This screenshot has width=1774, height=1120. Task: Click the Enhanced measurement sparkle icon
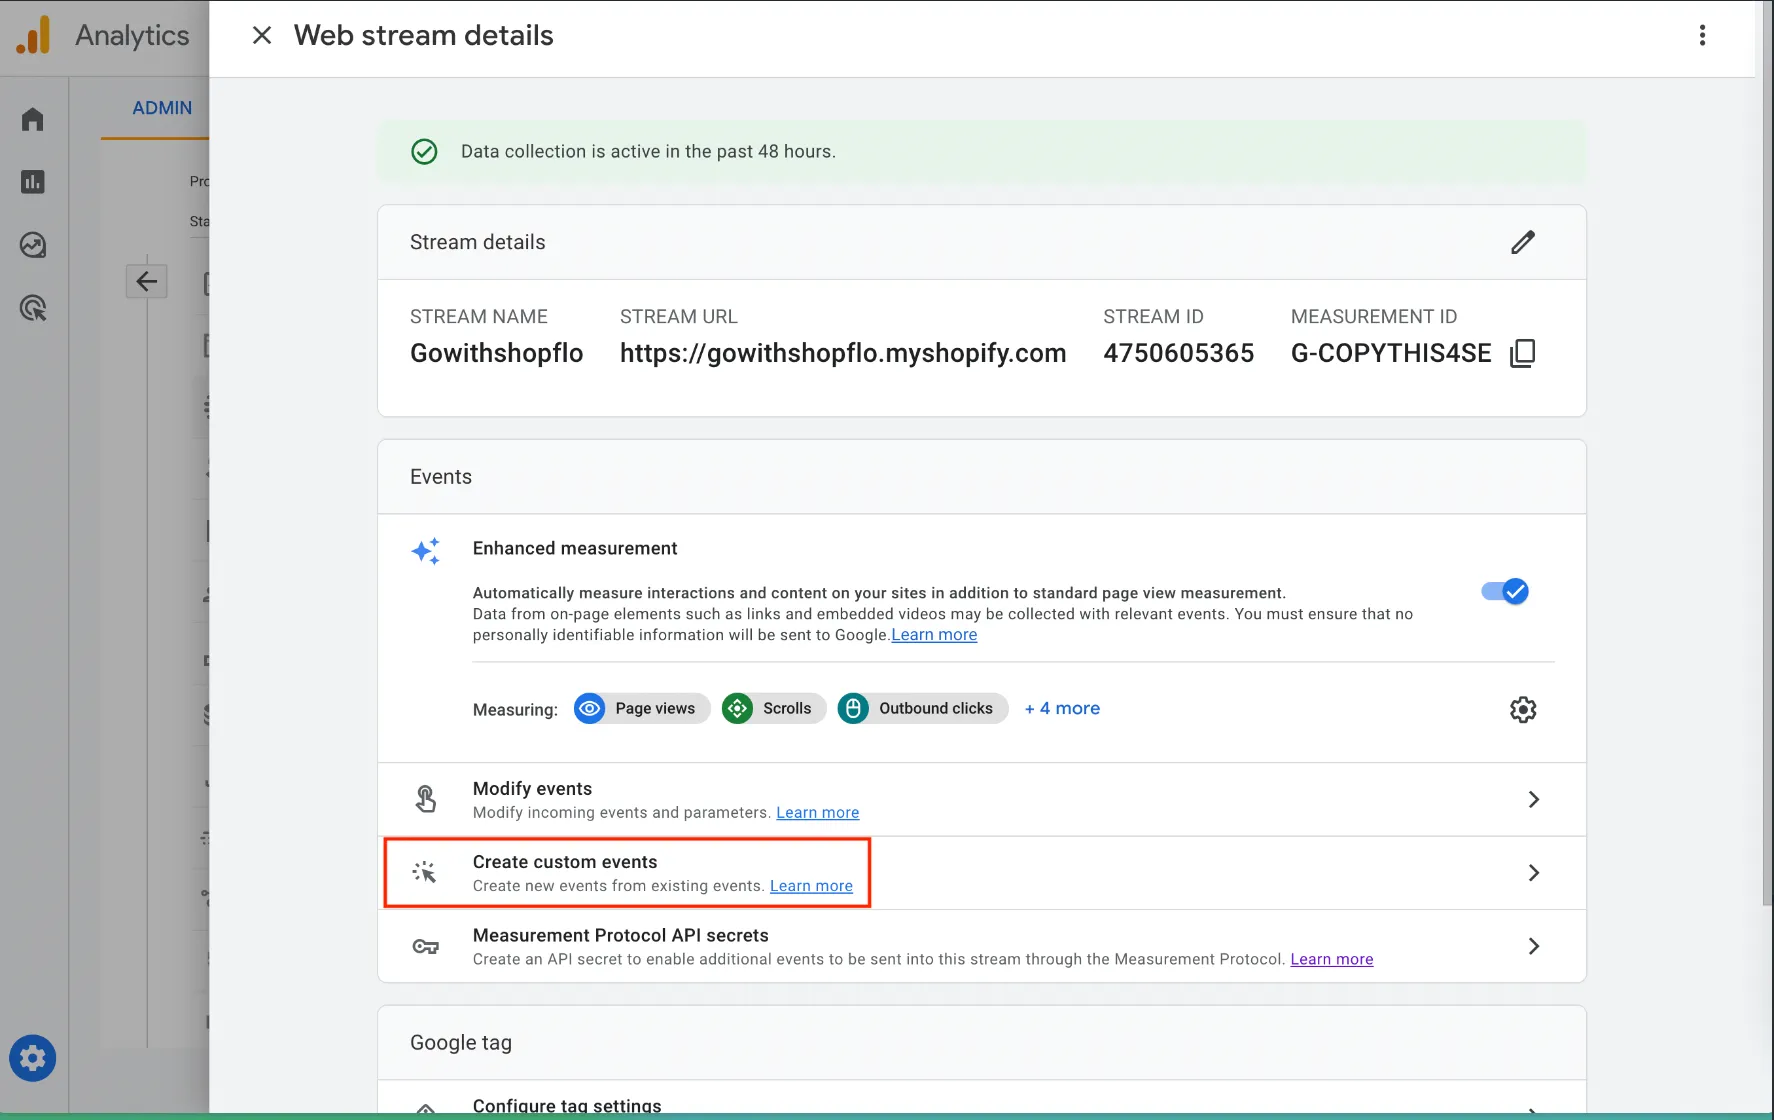pos(425,551)
